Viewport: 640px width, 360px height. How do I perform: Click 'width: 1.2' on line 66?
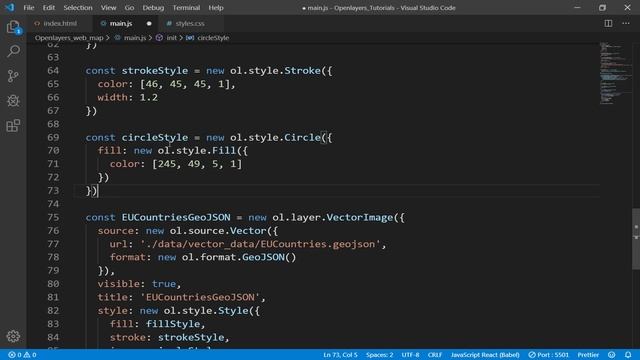coord(127,98)
